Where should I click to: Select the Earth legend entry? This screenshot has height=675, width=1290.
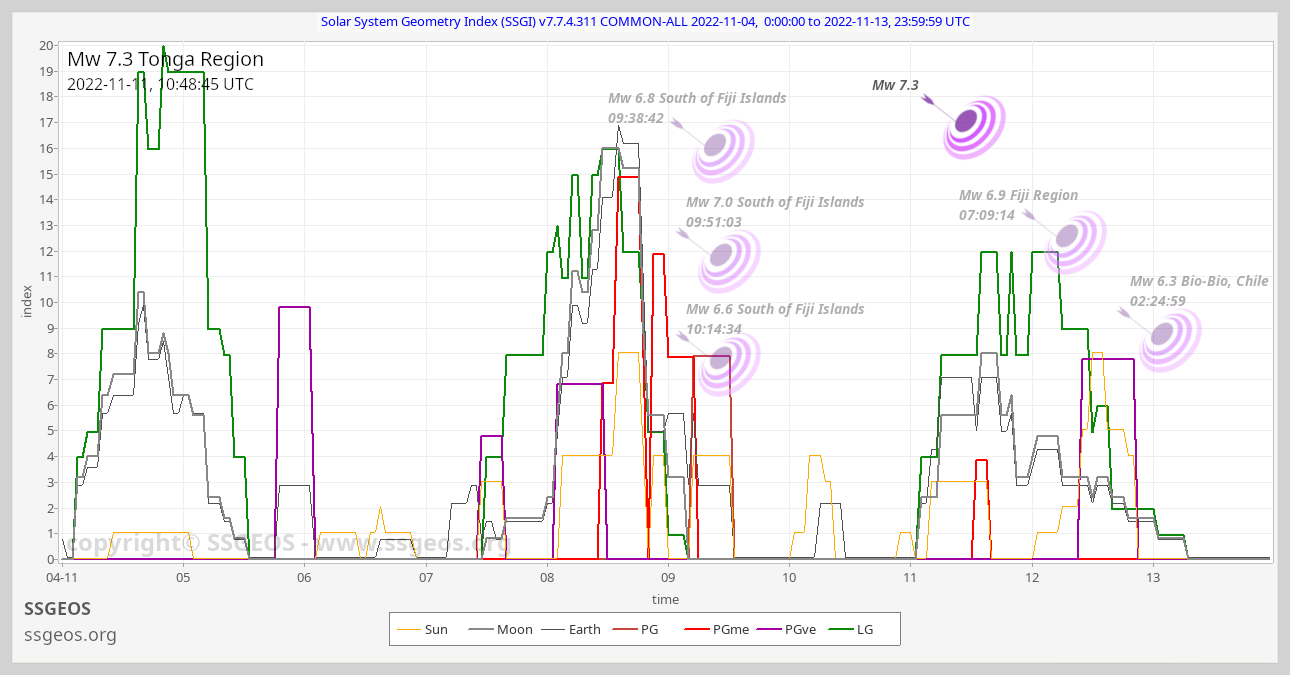(572, 630)
